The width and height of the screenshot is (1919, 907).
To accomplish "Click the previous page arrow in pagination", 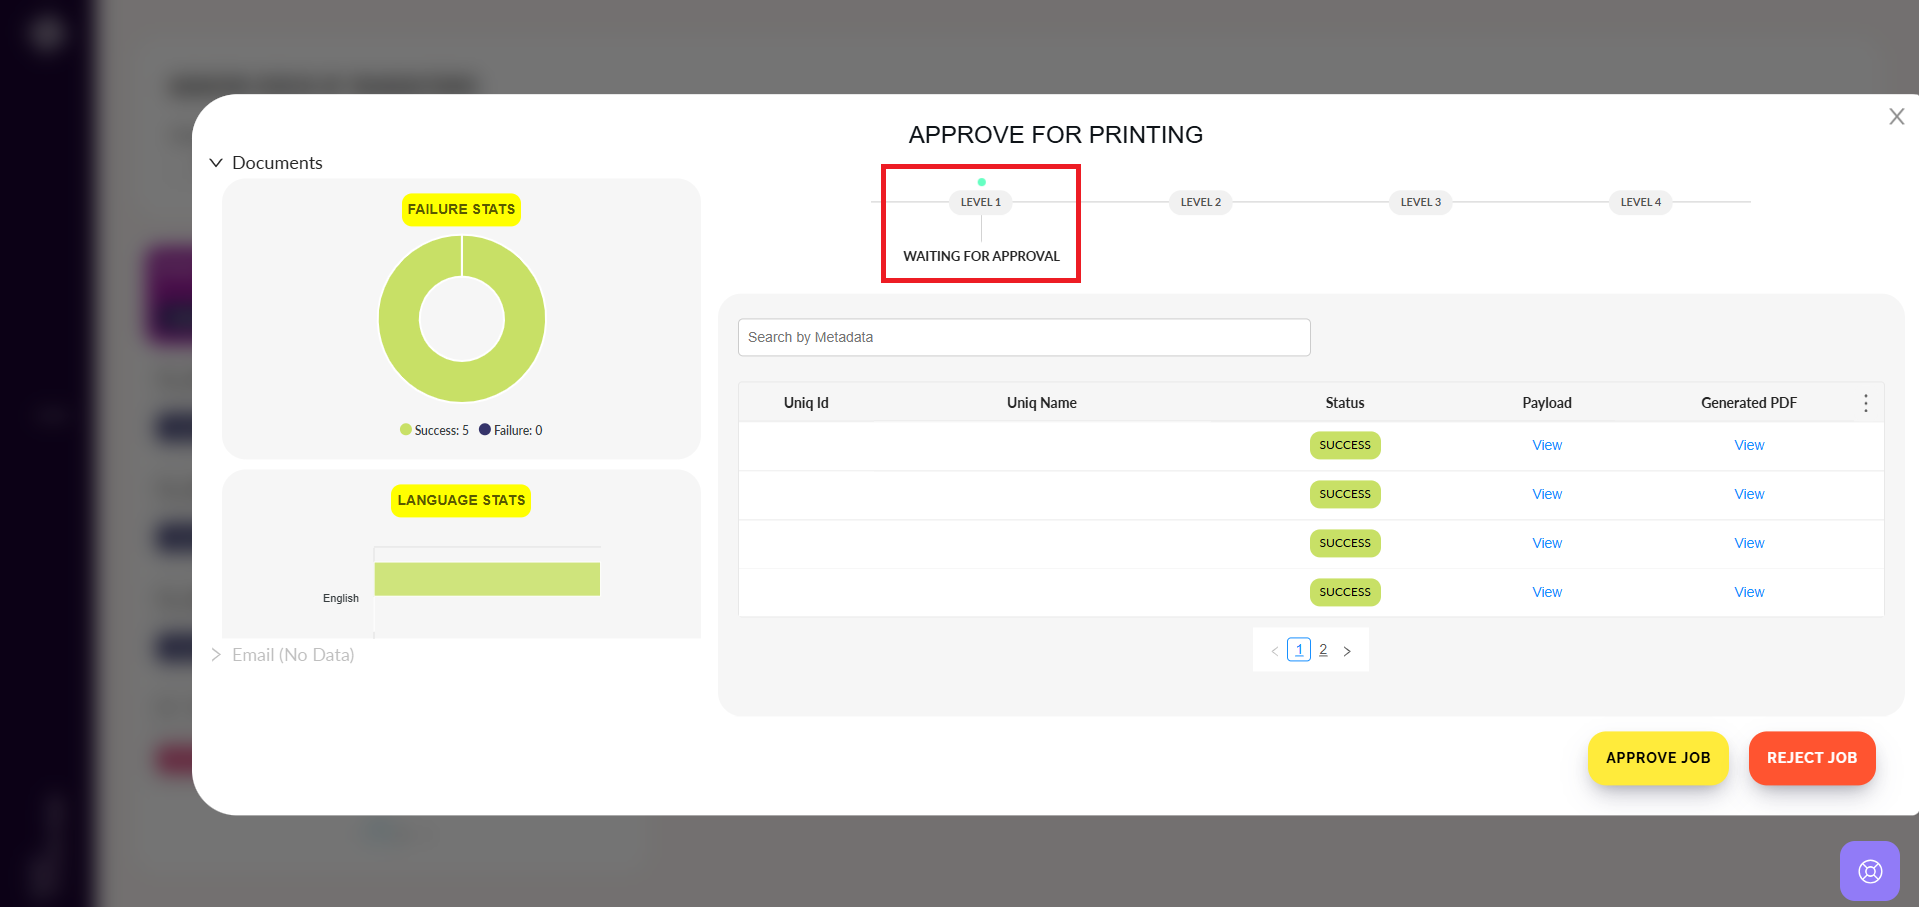I will coord(1274,651).
